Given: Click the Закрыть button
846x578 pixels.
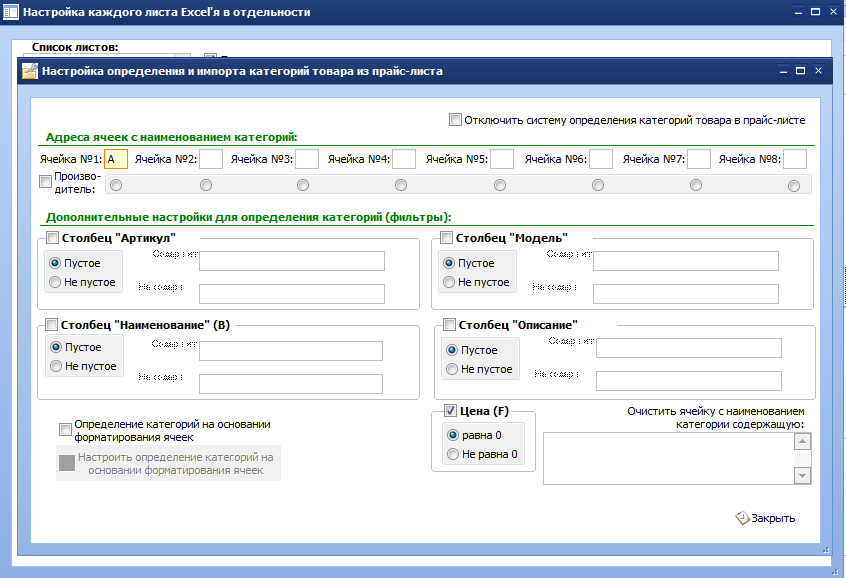Looking at the screenshot, I should (765, 518).
